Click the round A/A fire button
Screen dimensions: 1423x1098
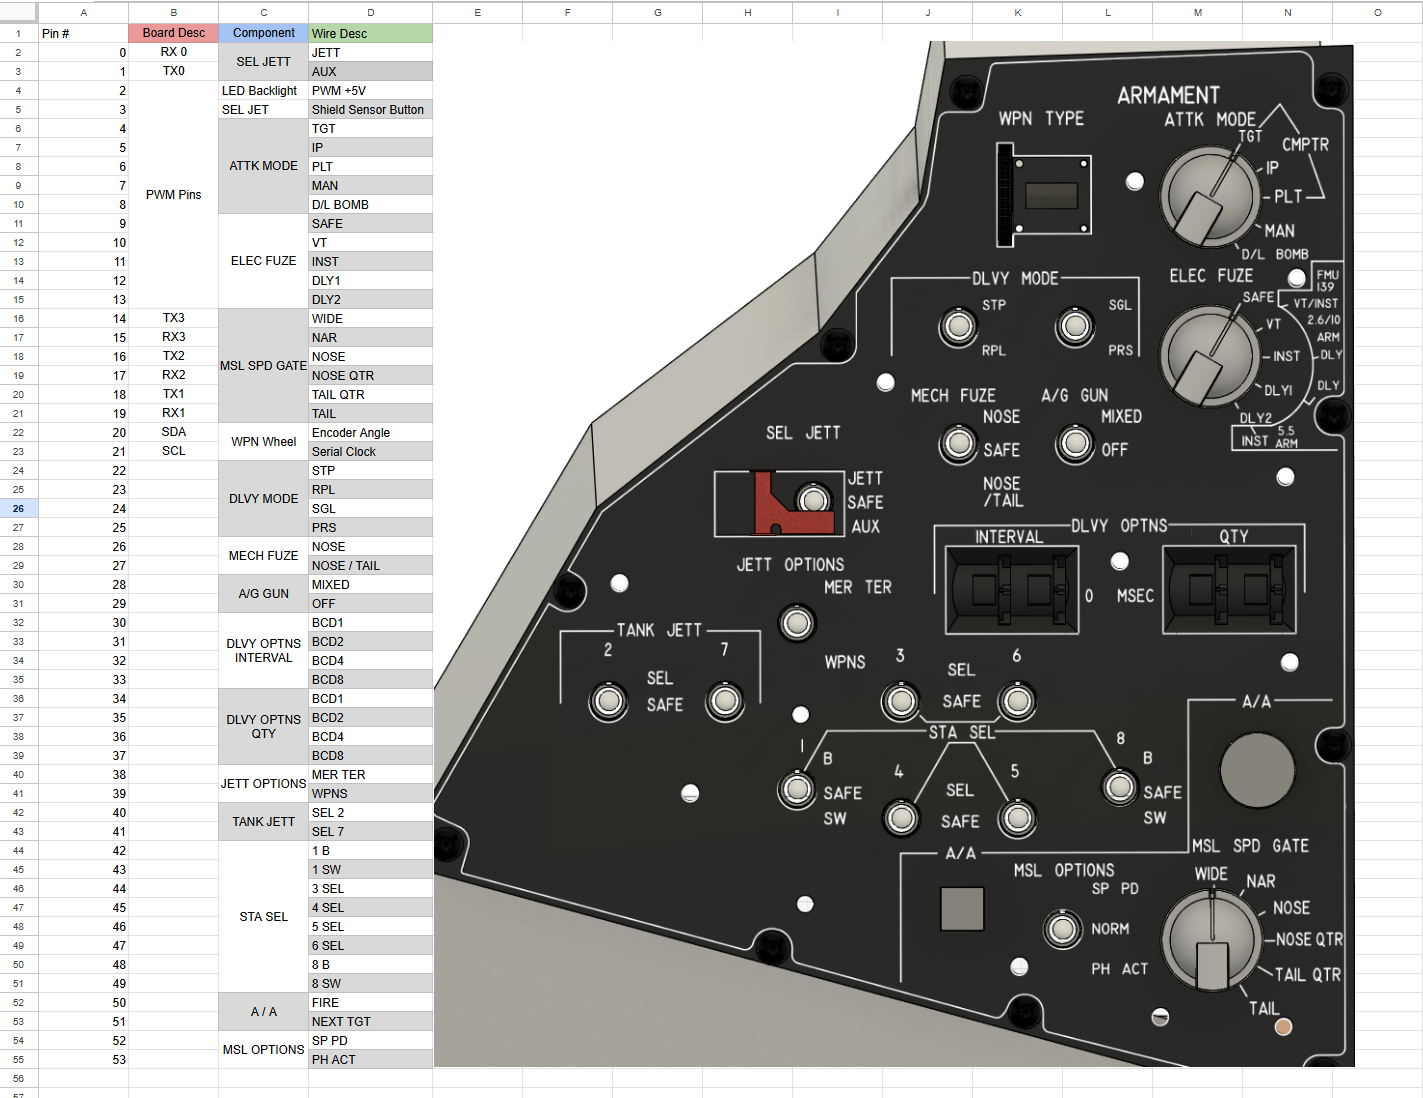[x=1257, y=770]
